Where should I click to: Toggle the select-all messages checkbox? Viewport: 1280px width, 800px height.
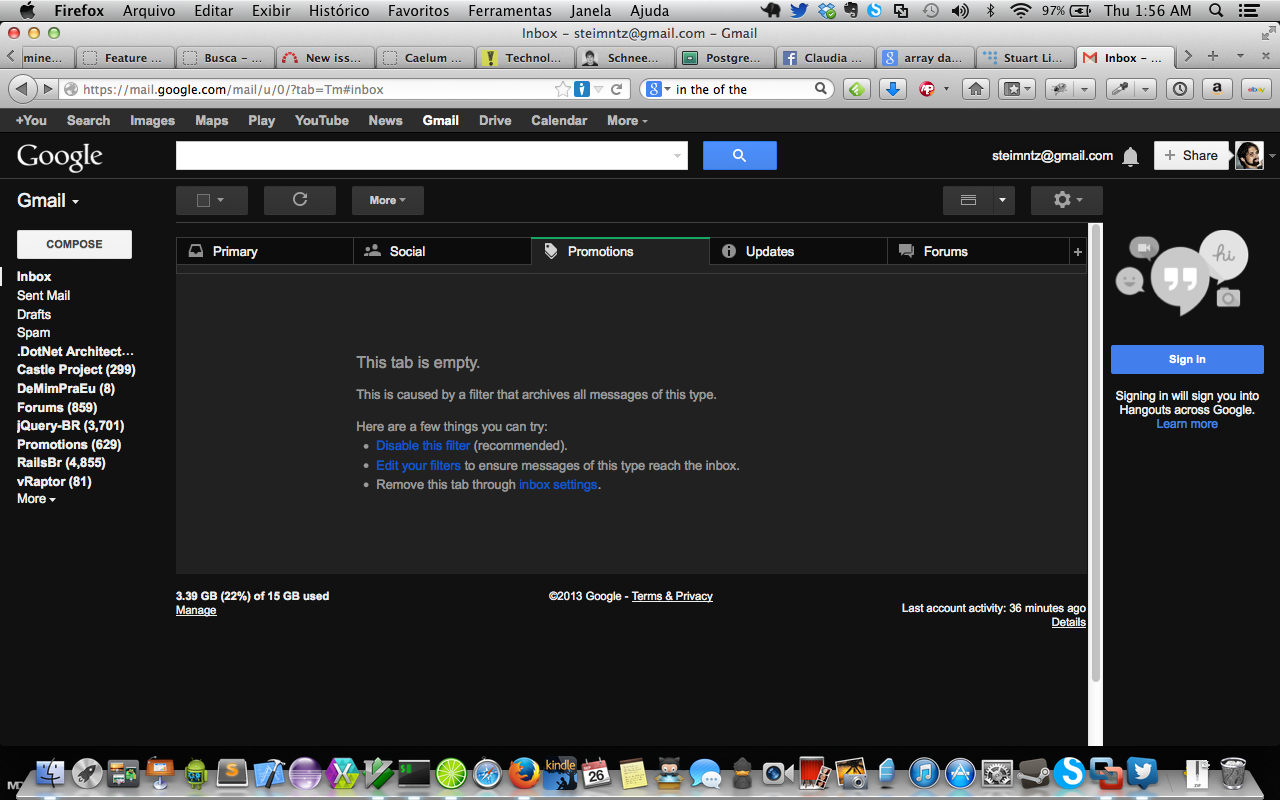click(x=203, y=200)
